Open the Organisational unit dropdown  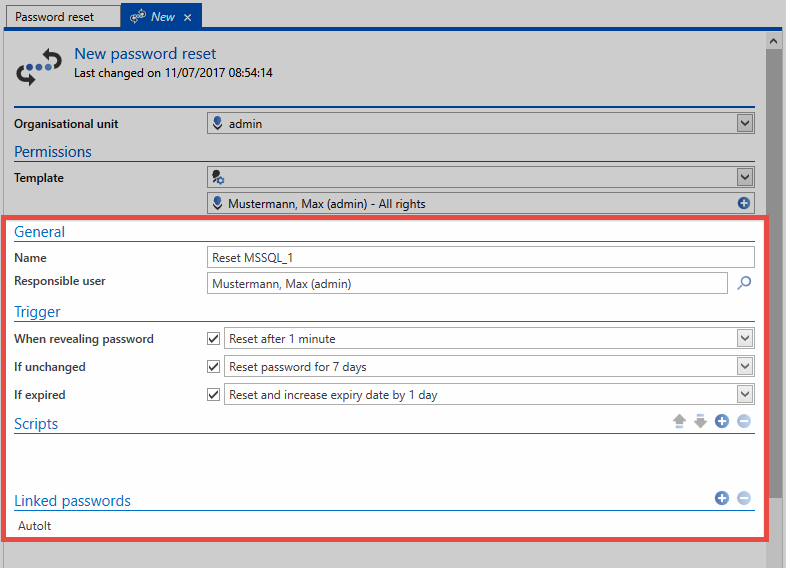[744, 123]
